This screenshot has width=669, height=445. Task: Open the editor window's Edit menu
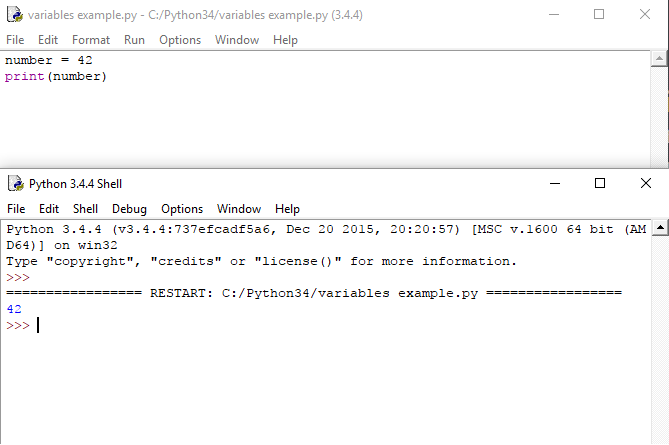(48, 40)
